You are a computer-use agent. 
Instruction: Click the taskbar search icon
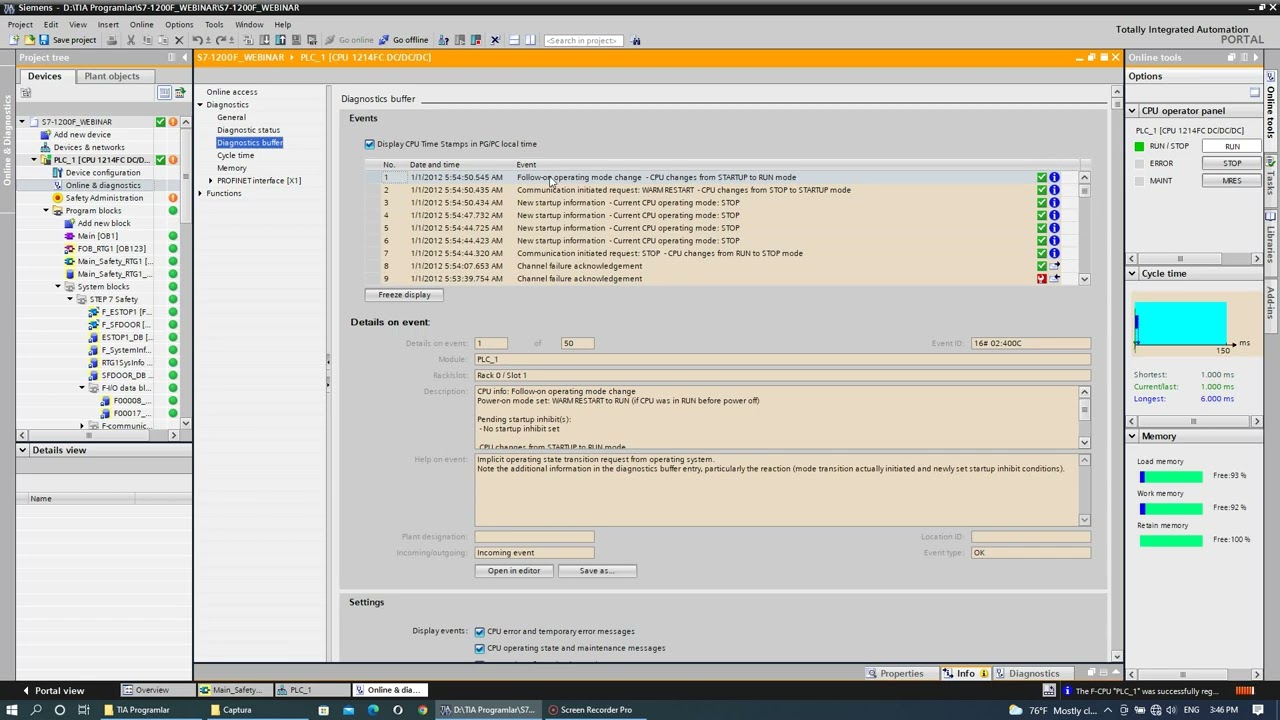pos(36,710)
